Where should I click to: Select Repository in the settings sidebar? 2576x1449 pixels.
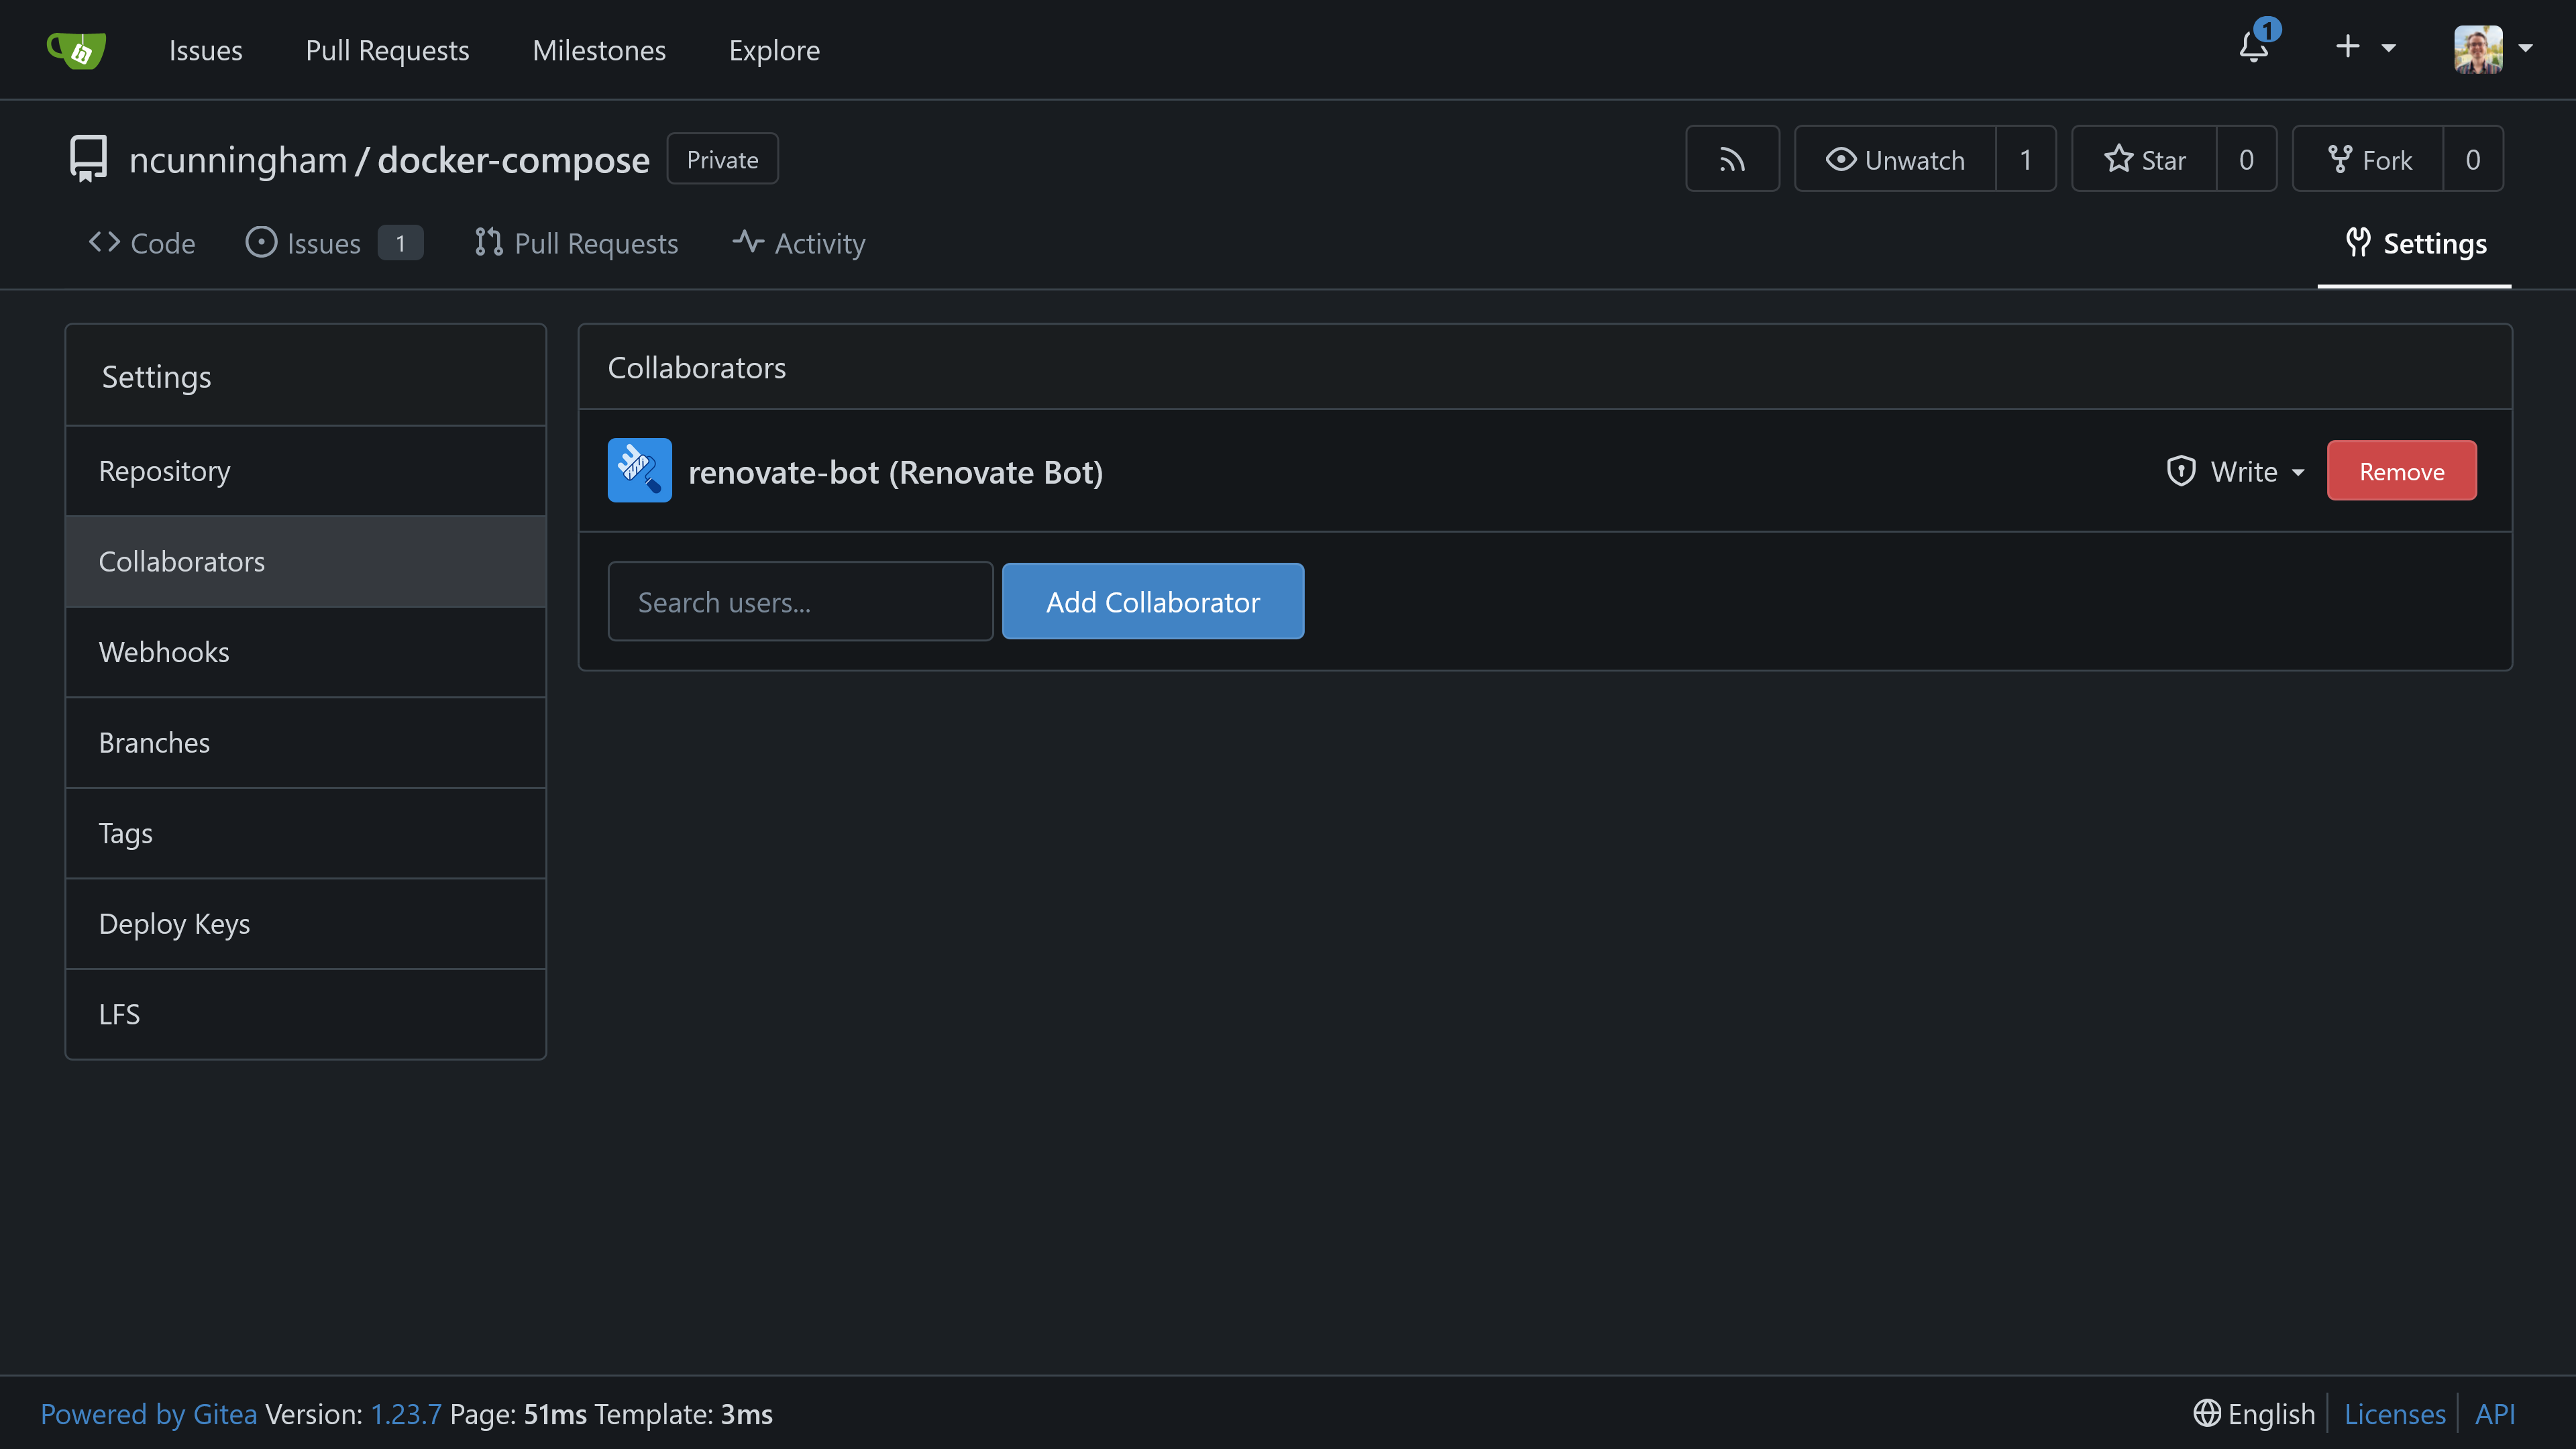click(306, 471)
